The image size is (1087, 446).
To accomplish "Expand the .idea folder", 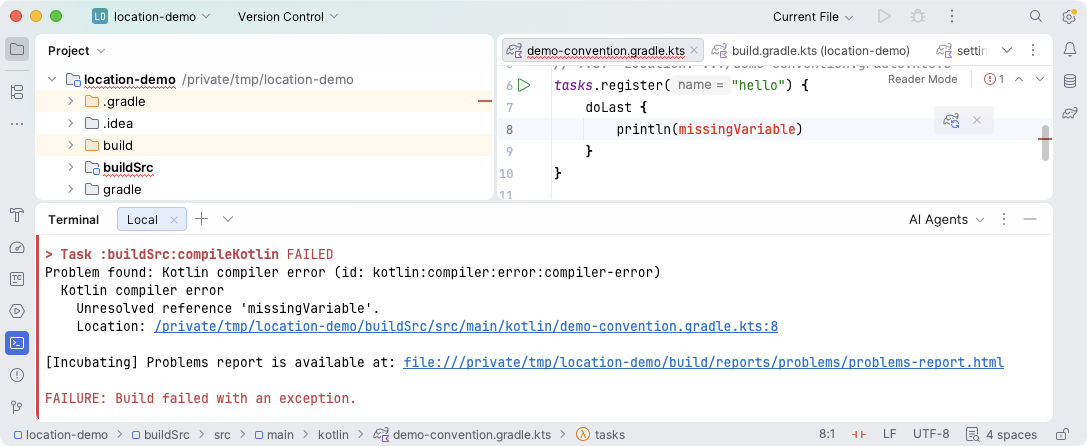I will pos(70,123).
